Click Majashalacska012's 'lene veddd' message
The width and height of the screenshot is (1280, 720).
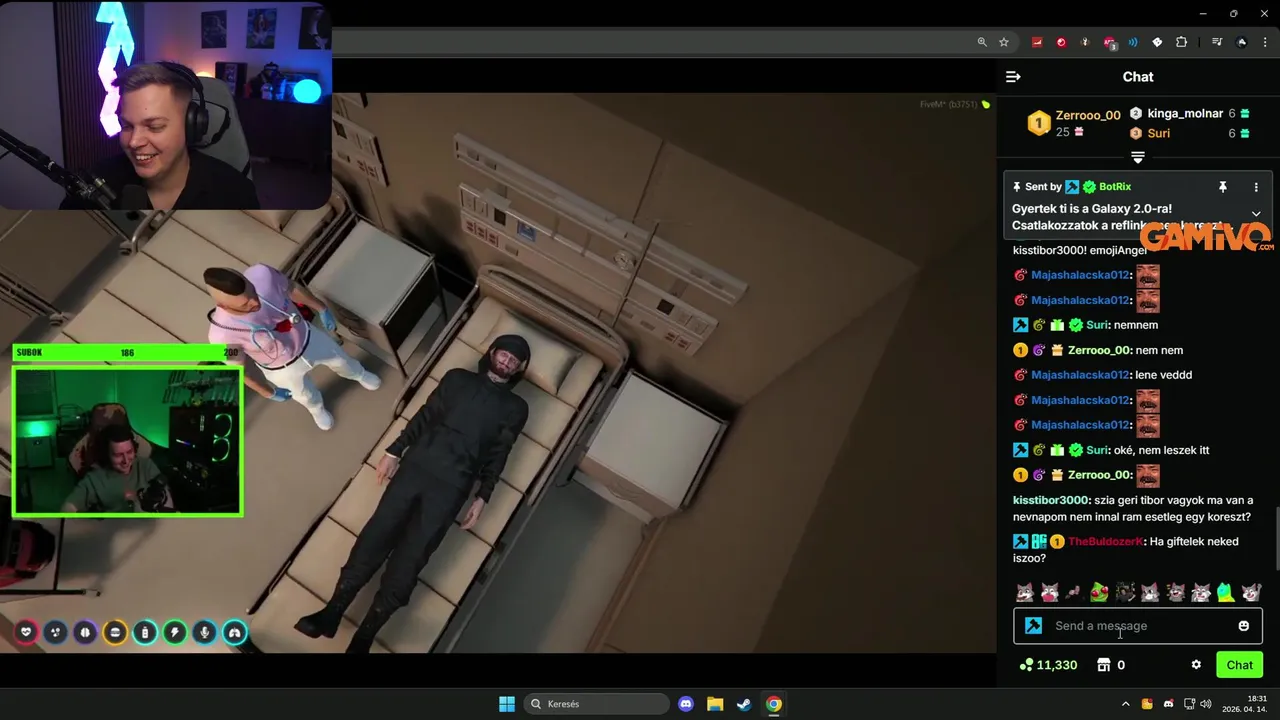click(1163, 375)
